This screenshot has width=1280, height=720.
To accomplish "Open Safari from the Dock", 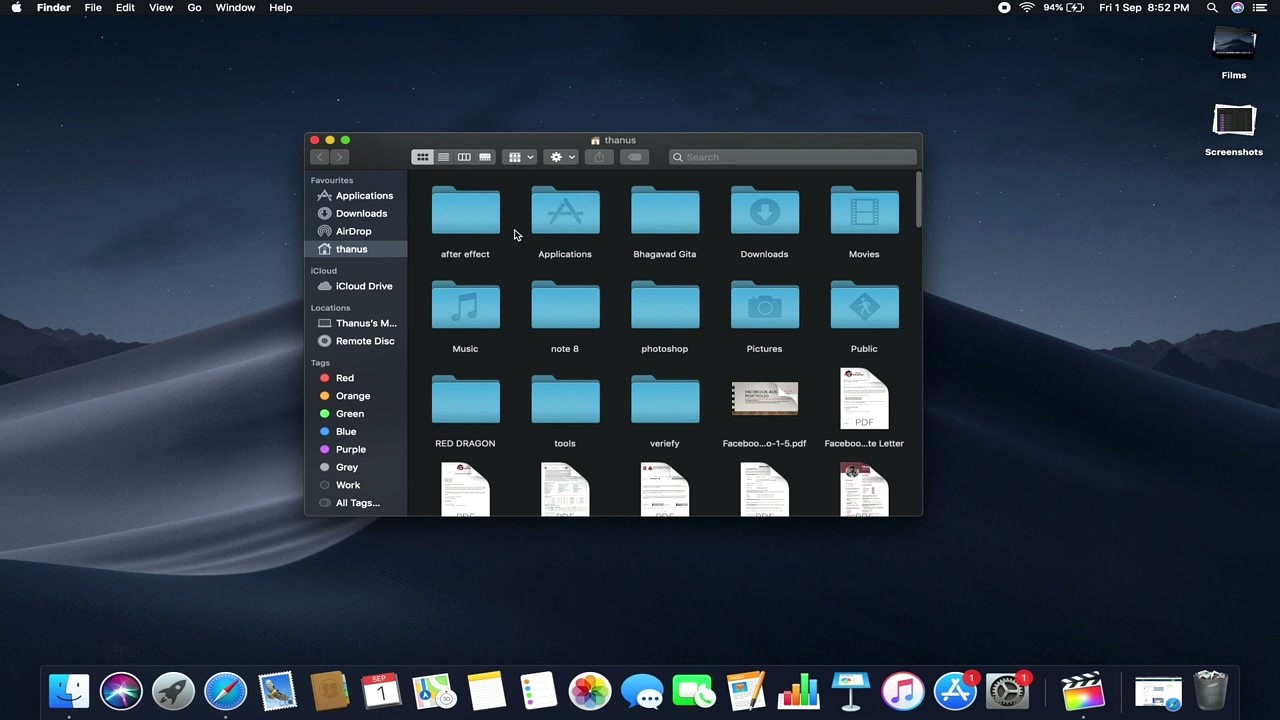I will [225, 690].
